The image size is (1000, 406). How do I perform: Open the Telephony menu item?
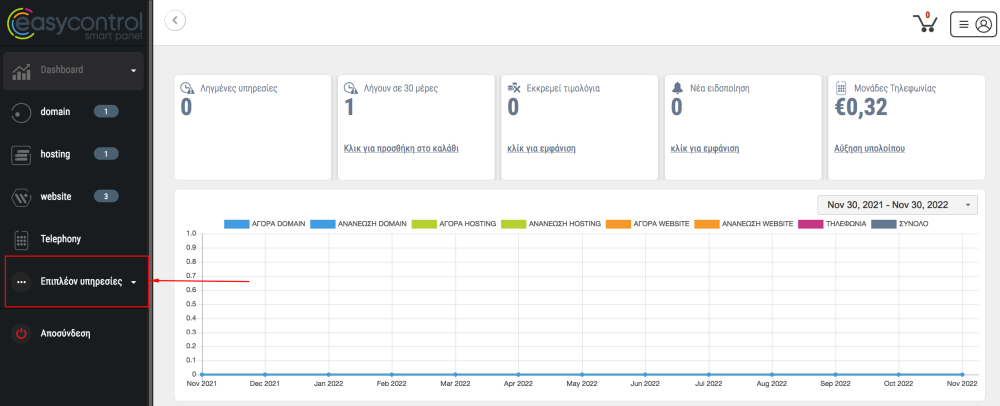pyautogui.click(x=61, y=240)
